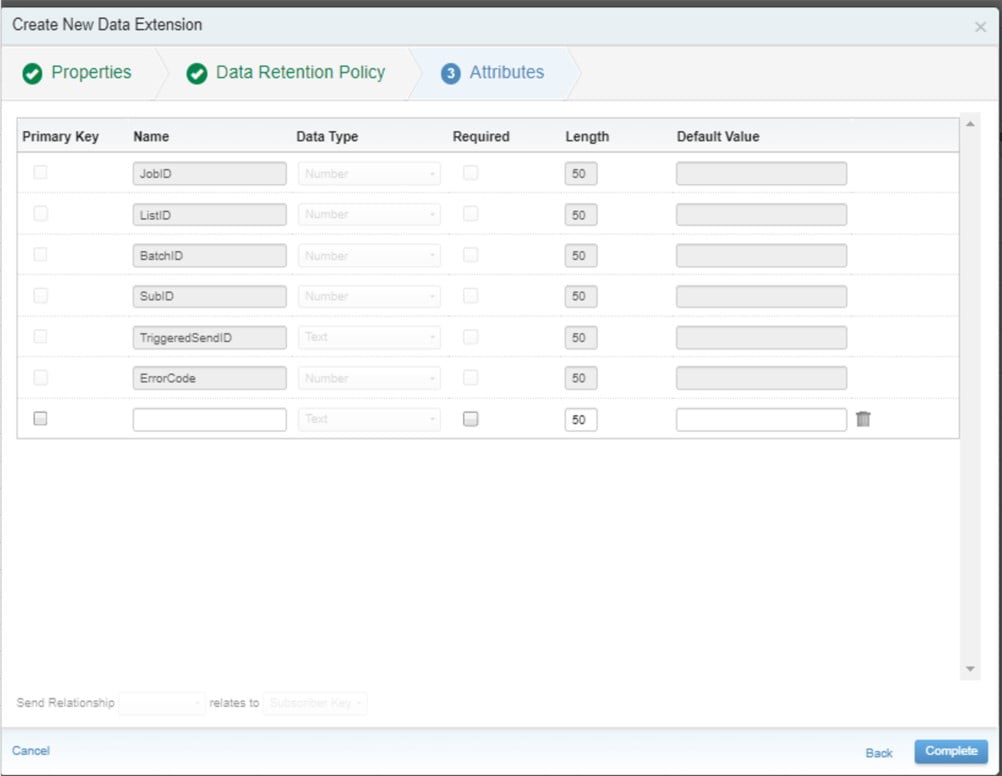This screenshot has width=1002, height=776.
Task: Click the Cancel link
Action: (x=31, y=750)
